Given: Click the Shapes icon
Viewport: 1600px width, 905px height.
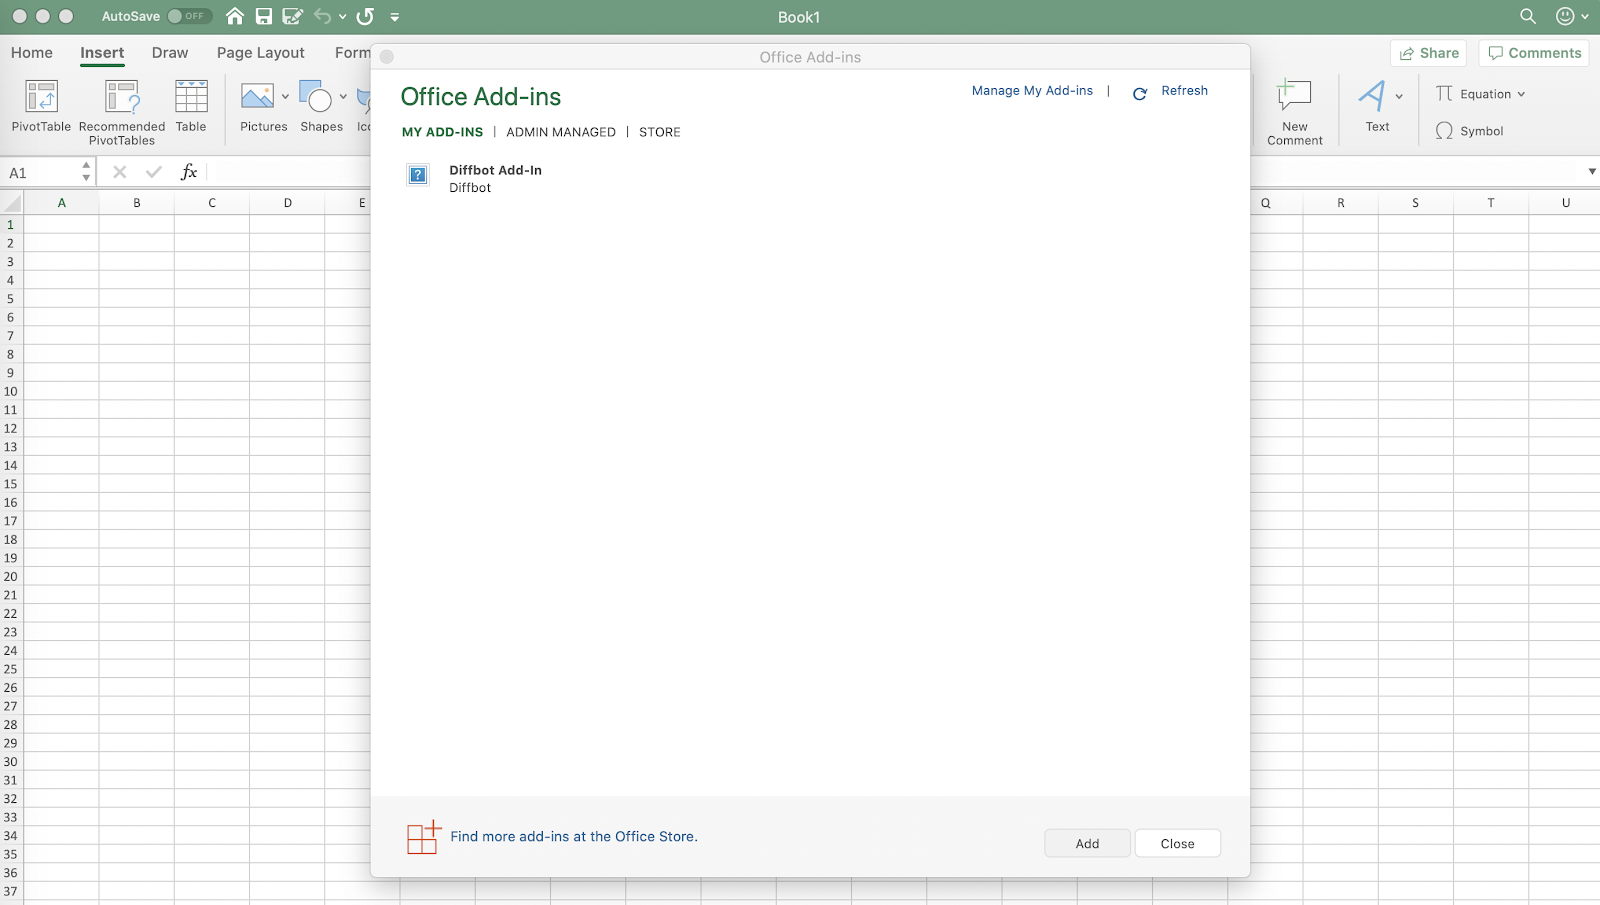Looking at the screenshot, I should (316, 97).
